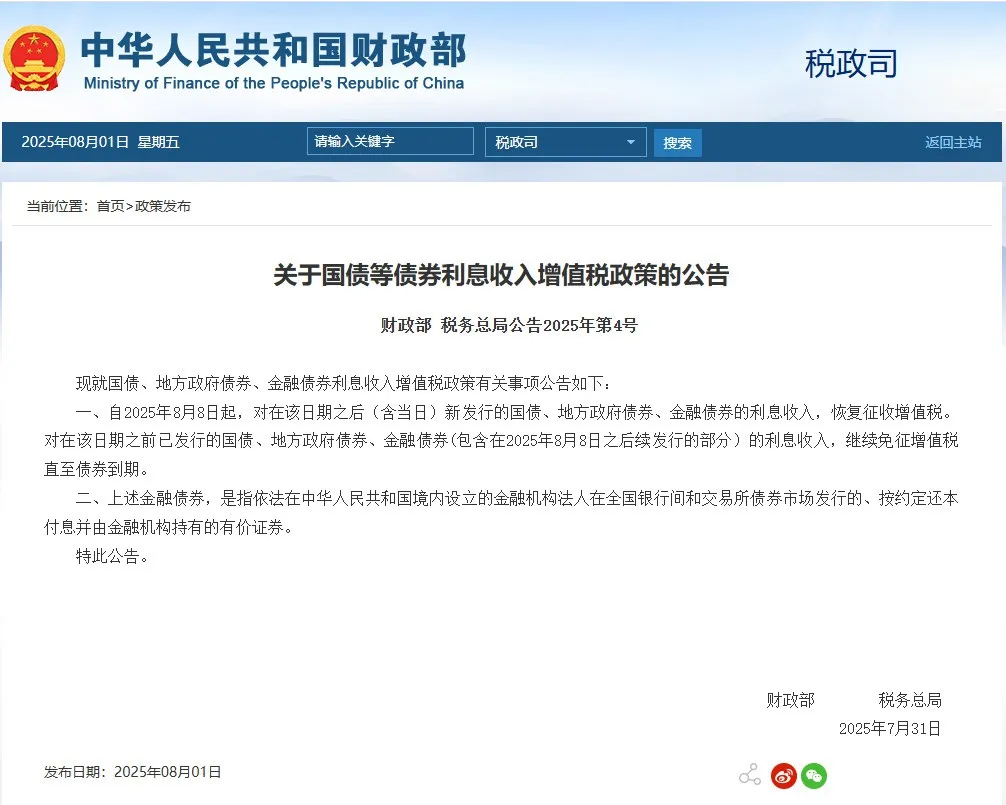The width and height of the screenshot is (1006, 805).
Task: Click the green WeChat circle icon
Action: pos(814,775)
